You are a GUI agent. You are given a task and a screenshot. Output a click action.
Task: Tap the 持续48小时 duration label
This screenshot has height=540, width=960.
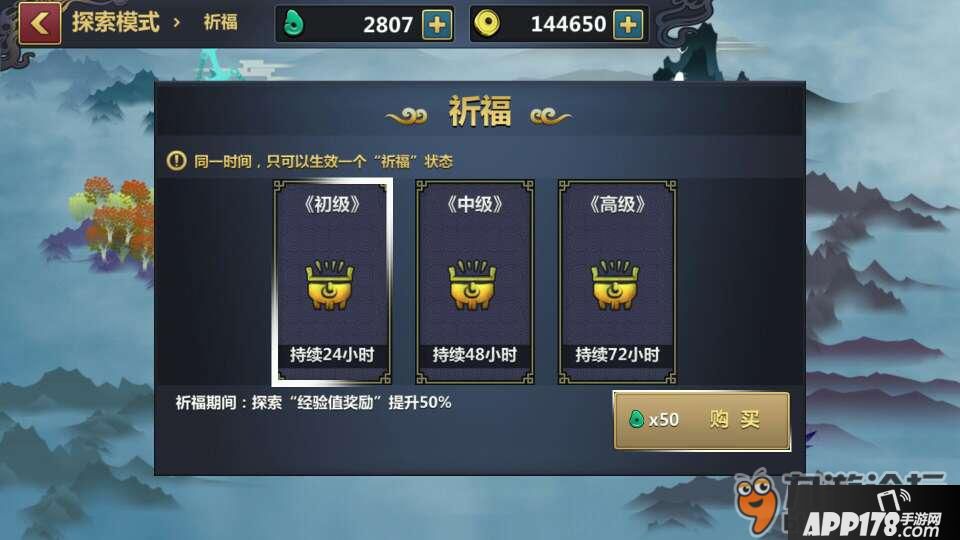coord(474,355)
